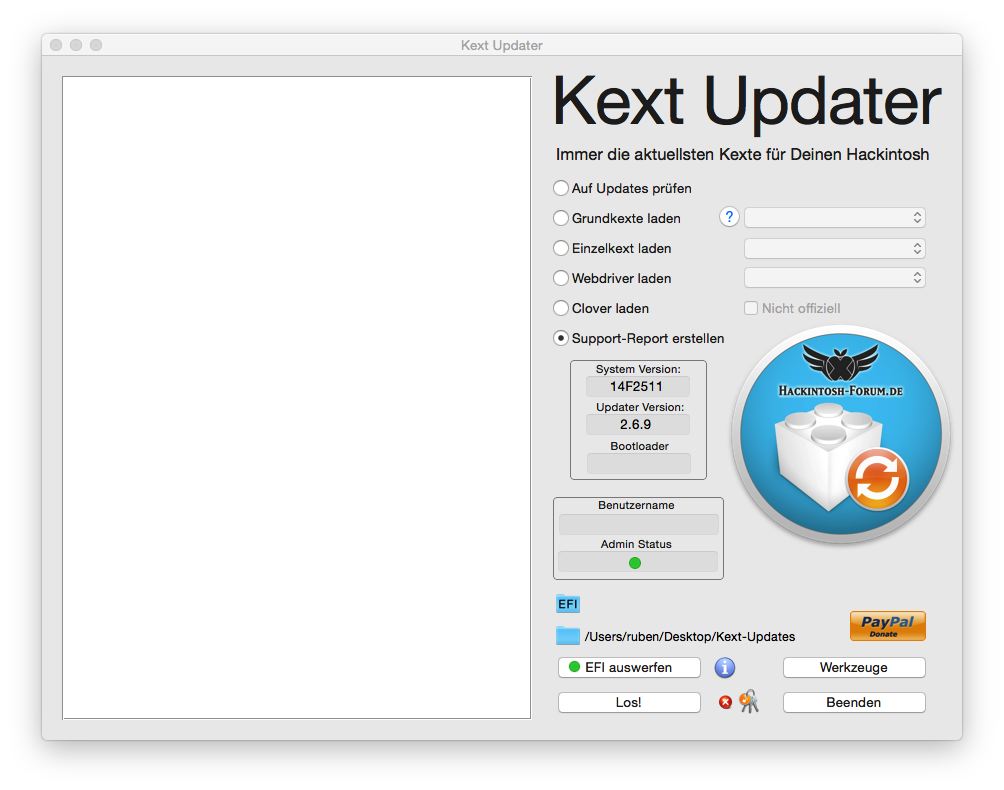Expand the Webdriver laden dropdown
The height and width of the screenshot is (790, 1004).
(834, 278)
